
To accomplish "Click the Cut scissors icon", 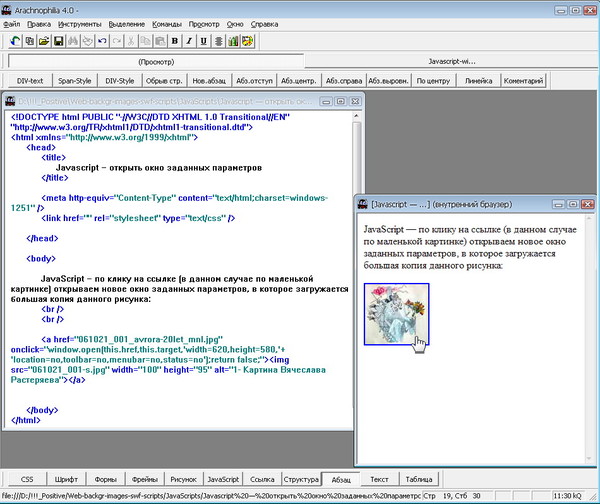I will [x=131, y=41].
